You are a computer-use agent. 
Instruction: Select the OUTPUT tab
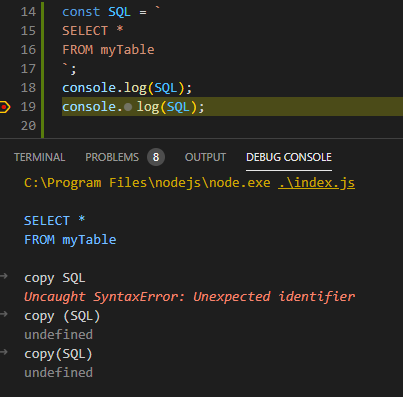pos(205,157)
